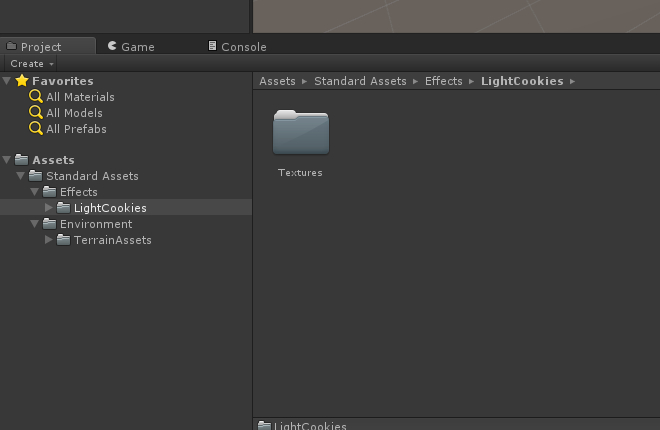
Task: Click the LightCookies folder icon in tree
Action: tap(63, 207)
